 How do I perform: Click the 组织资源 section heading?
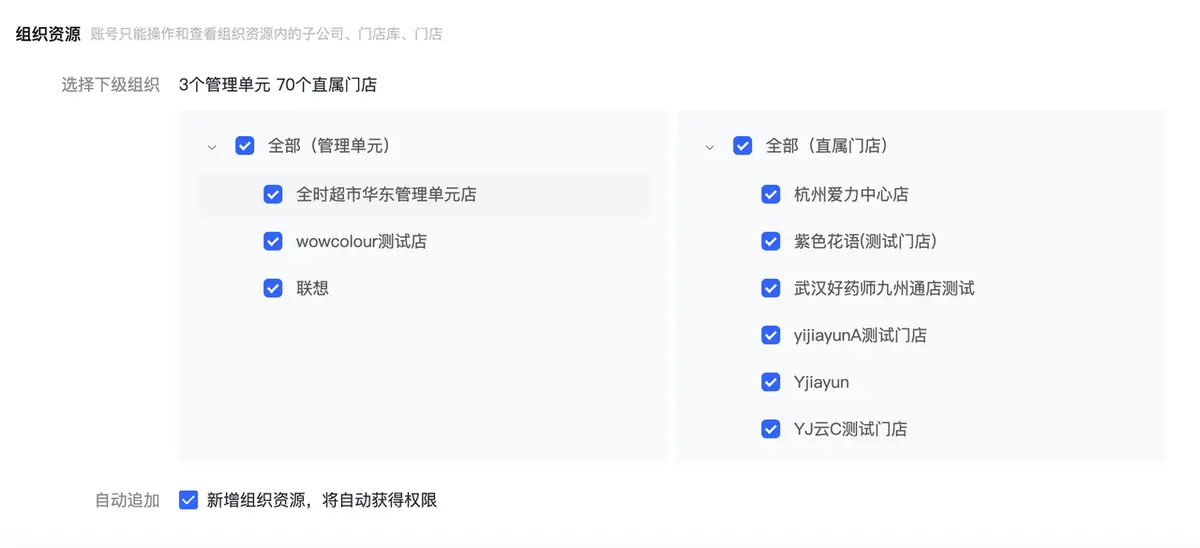click(x=48, y=34)
